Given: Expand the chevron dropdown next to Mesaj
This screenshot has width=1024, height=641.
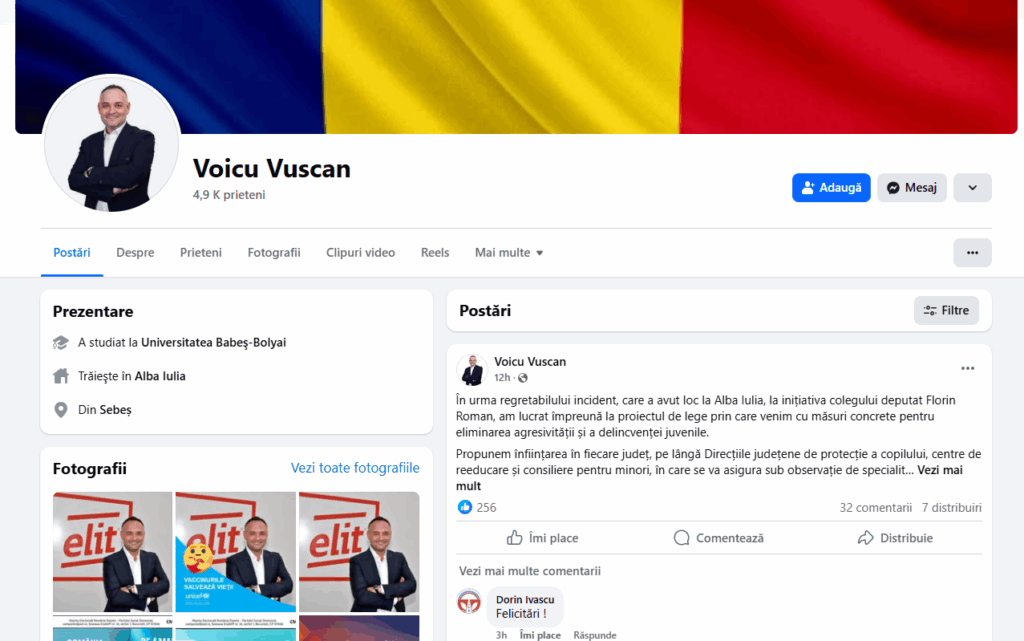Looking at the screenshot, I should [x=972, y=188].
